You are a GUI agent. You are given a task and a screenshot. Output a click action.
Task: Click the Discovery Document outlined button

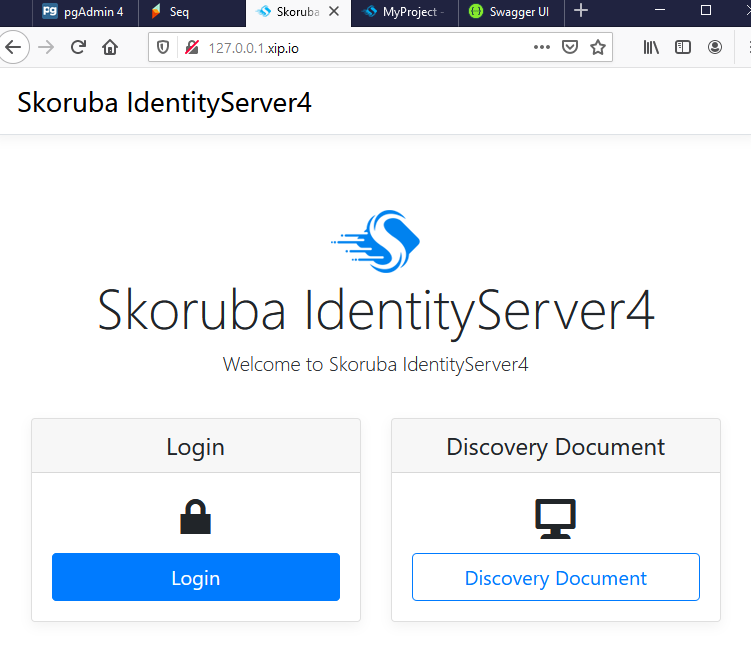[556, 577]
